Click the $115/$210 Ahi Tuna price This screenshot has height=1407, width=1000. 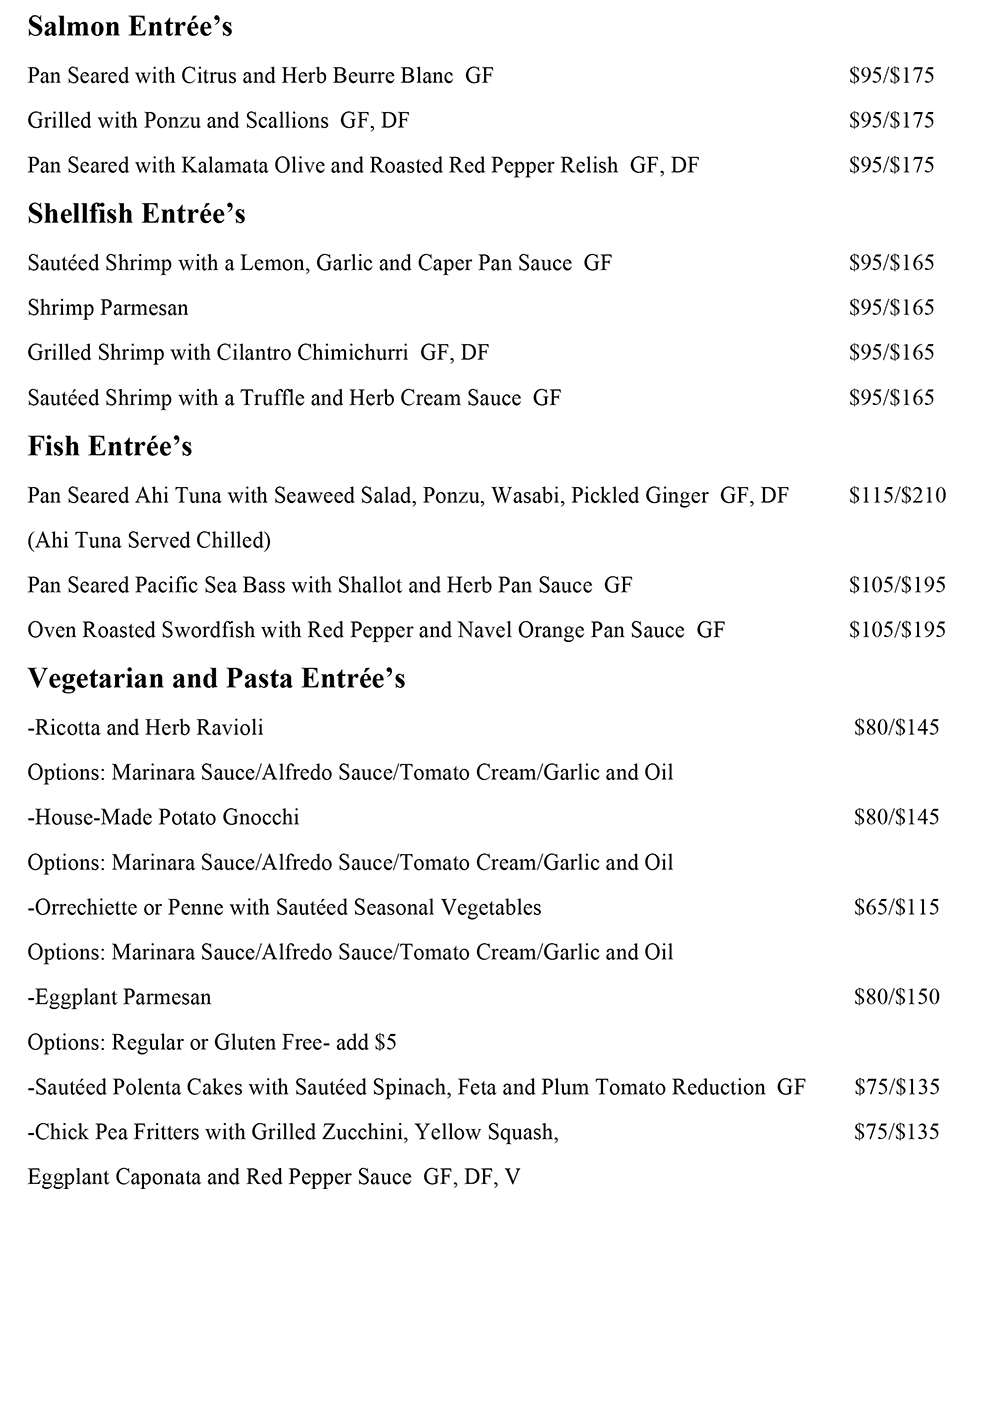(897, 496)
